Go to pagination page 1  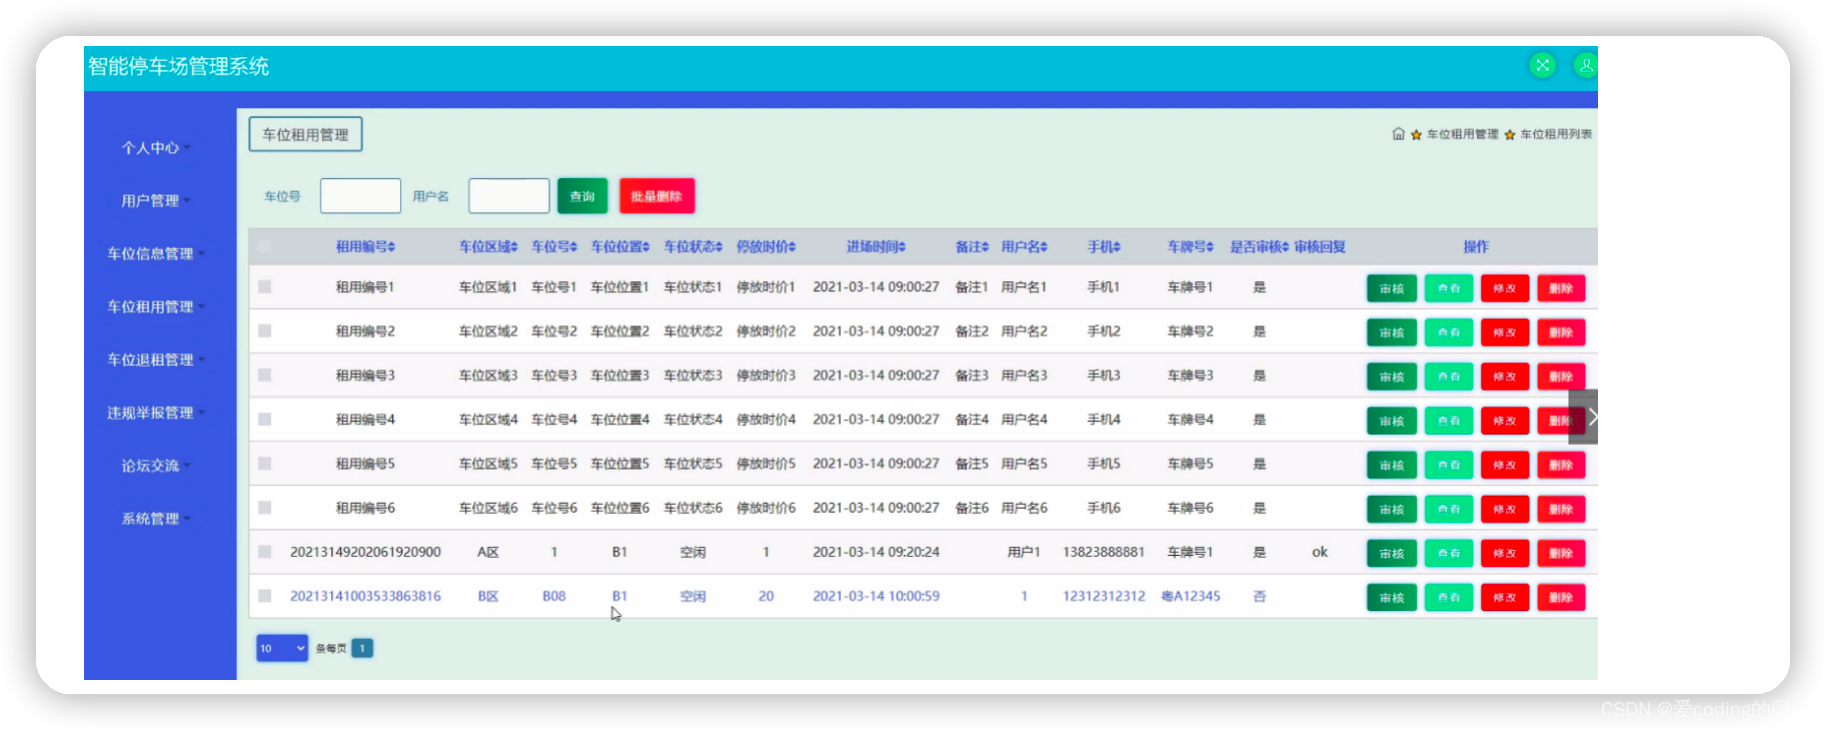pos(362,648)
